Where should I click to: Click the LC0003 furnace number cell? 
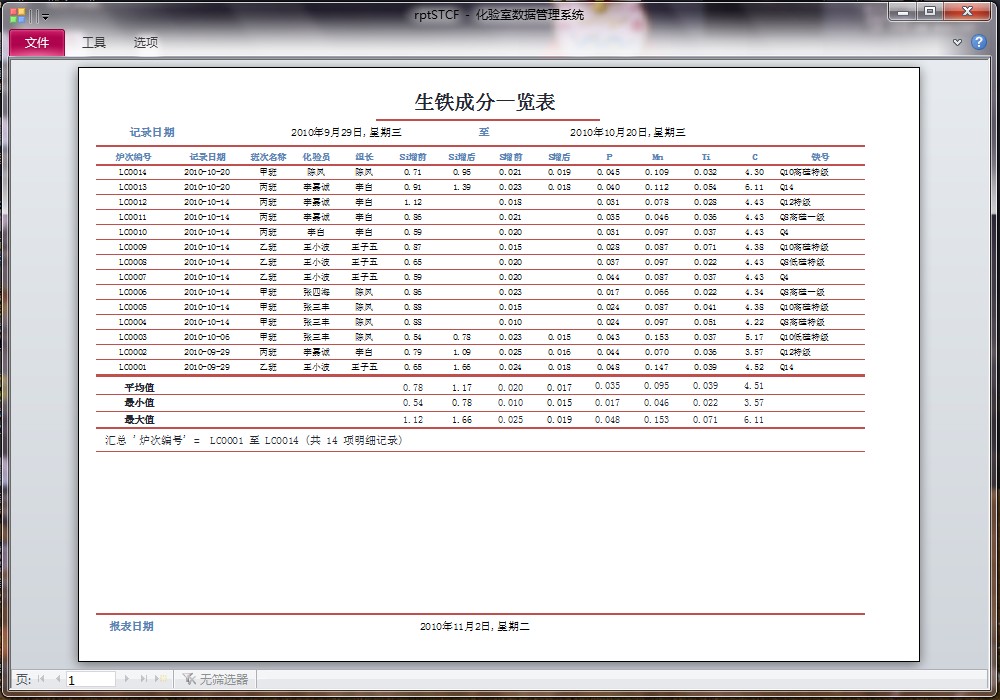pyautogui.click(x=133, y=337)
